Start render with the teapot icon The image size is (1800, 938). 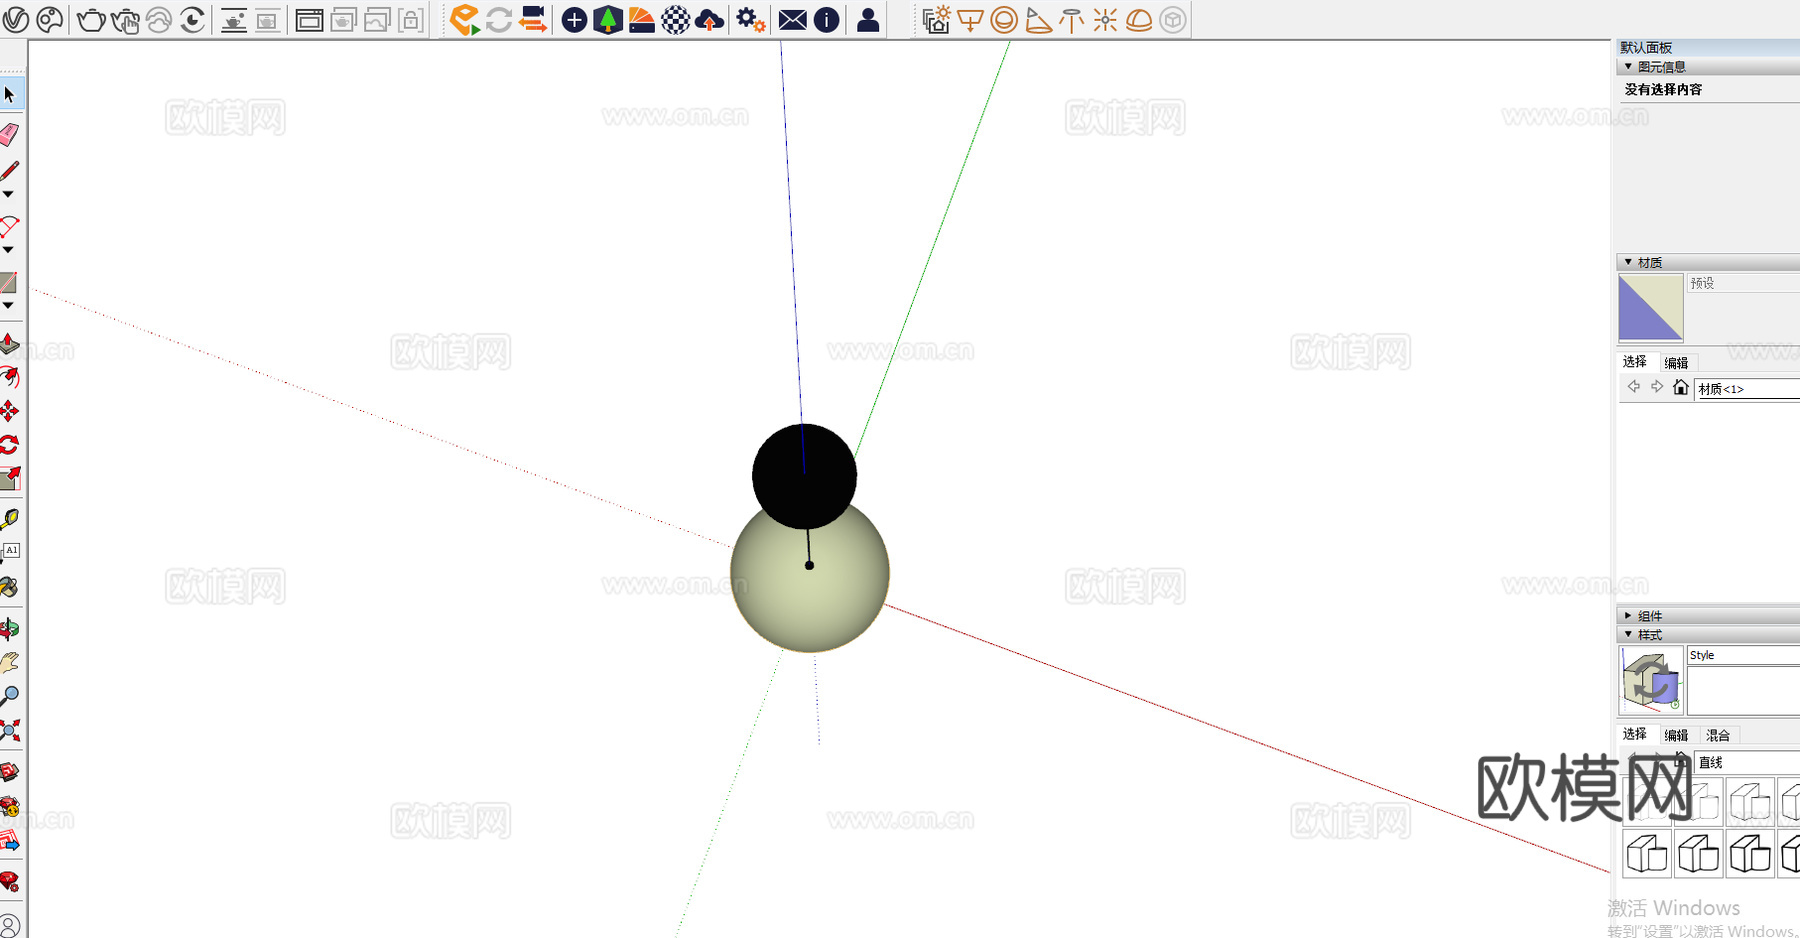[x=91, y=19]
